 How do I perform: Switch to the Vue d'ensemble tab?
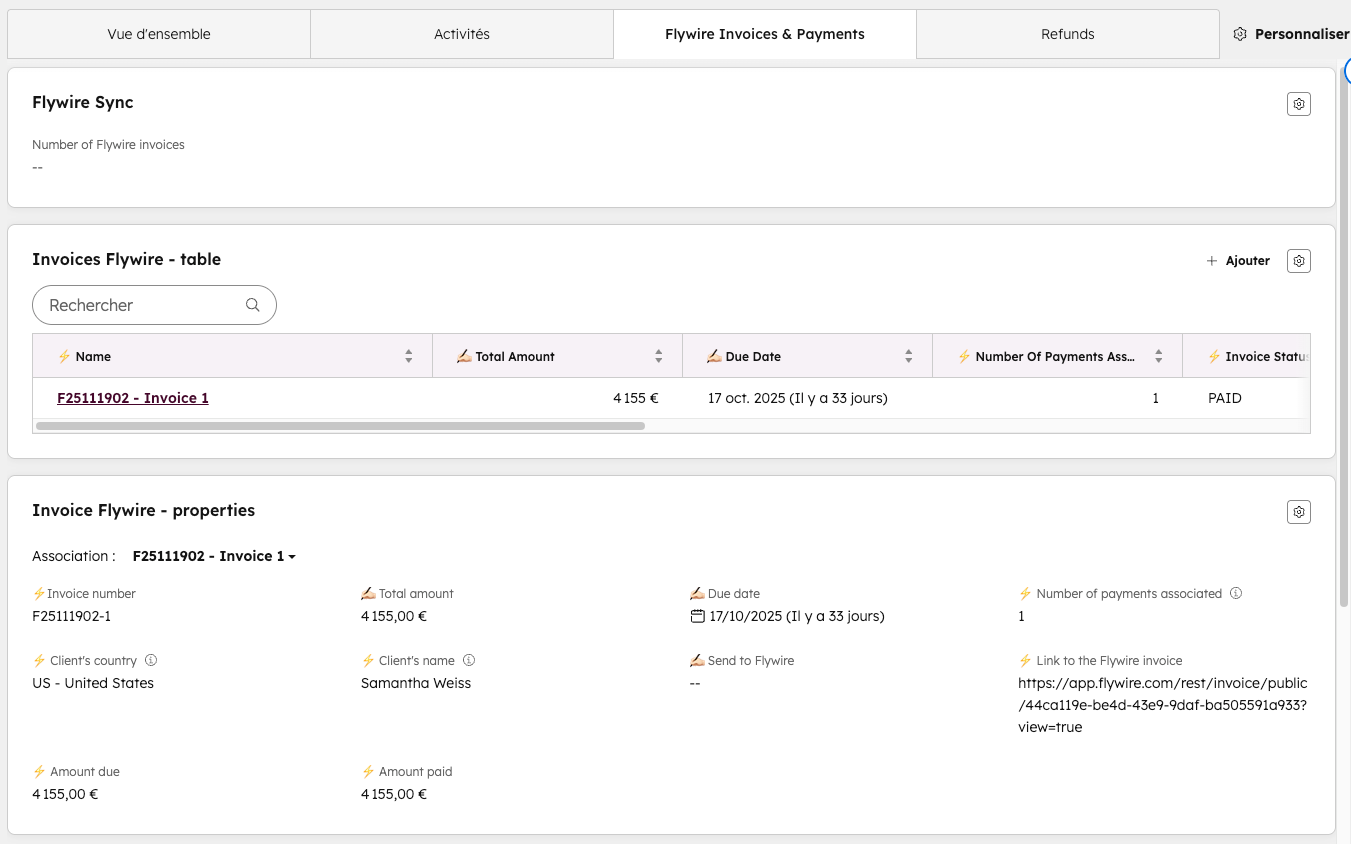(x=159, y=34)
